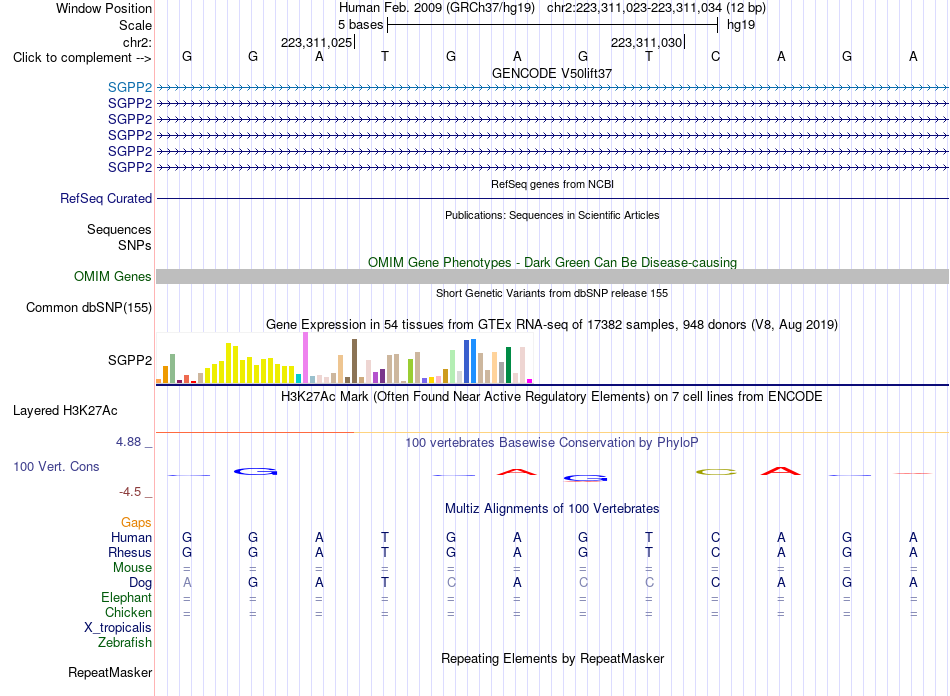Screen dimensions: 950x696
Task: Click 'chr2:223,311,023-223,311,034 (12 bp)' position text
Action: [656, 8]
